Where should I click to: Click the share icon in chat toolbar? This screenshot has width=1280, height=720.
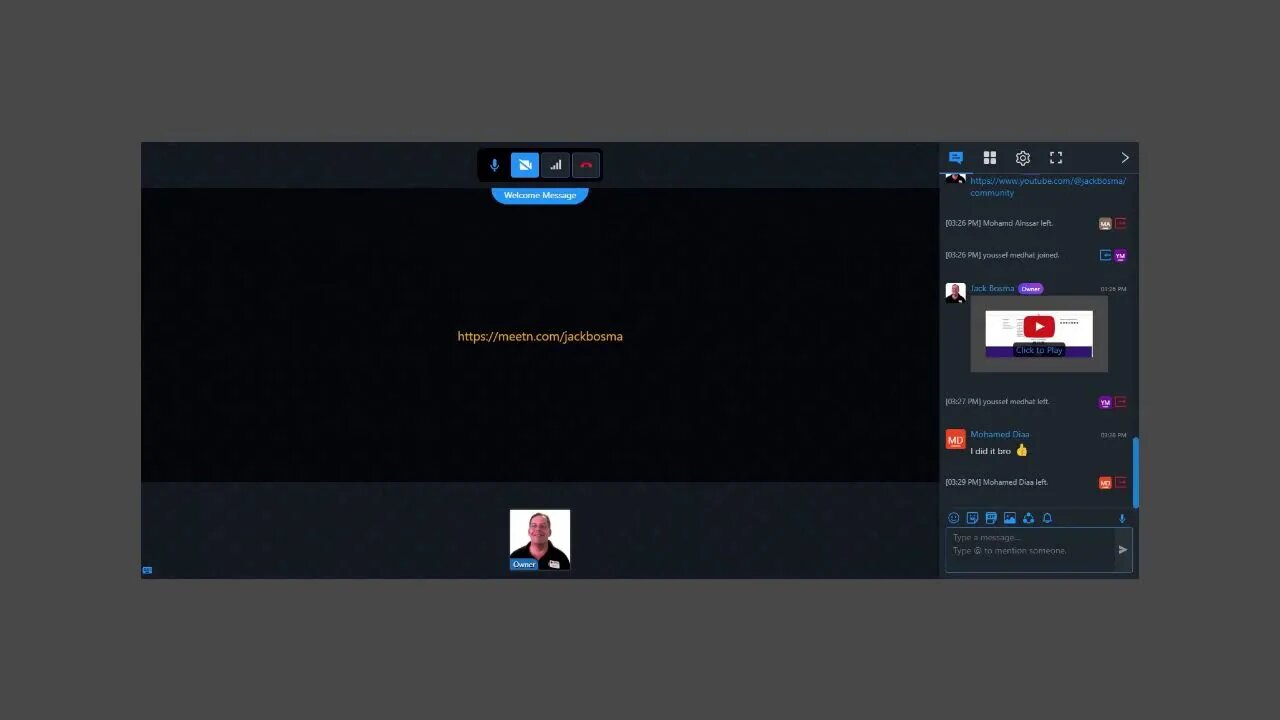click(1028, 518)
